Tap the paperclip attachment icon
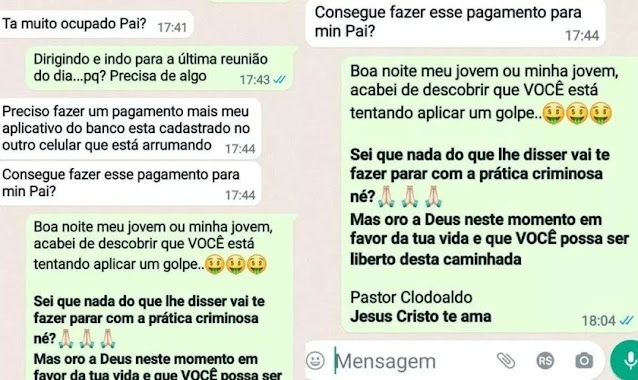The width and height of the screenshot is (638, 380). [x=506, y=360]
